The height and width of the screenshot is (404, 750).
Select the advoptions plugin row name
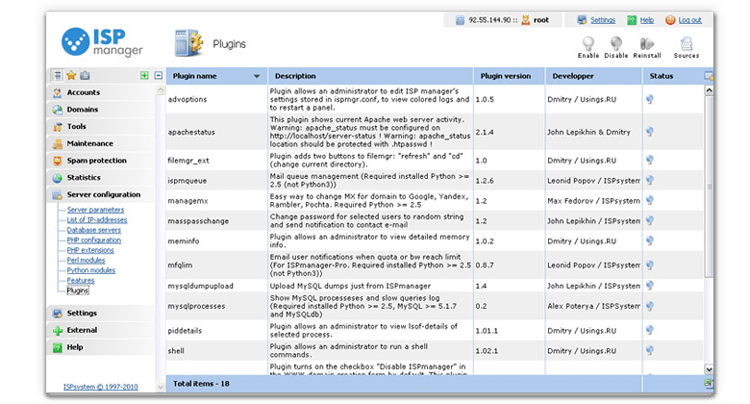coord(187,99)
